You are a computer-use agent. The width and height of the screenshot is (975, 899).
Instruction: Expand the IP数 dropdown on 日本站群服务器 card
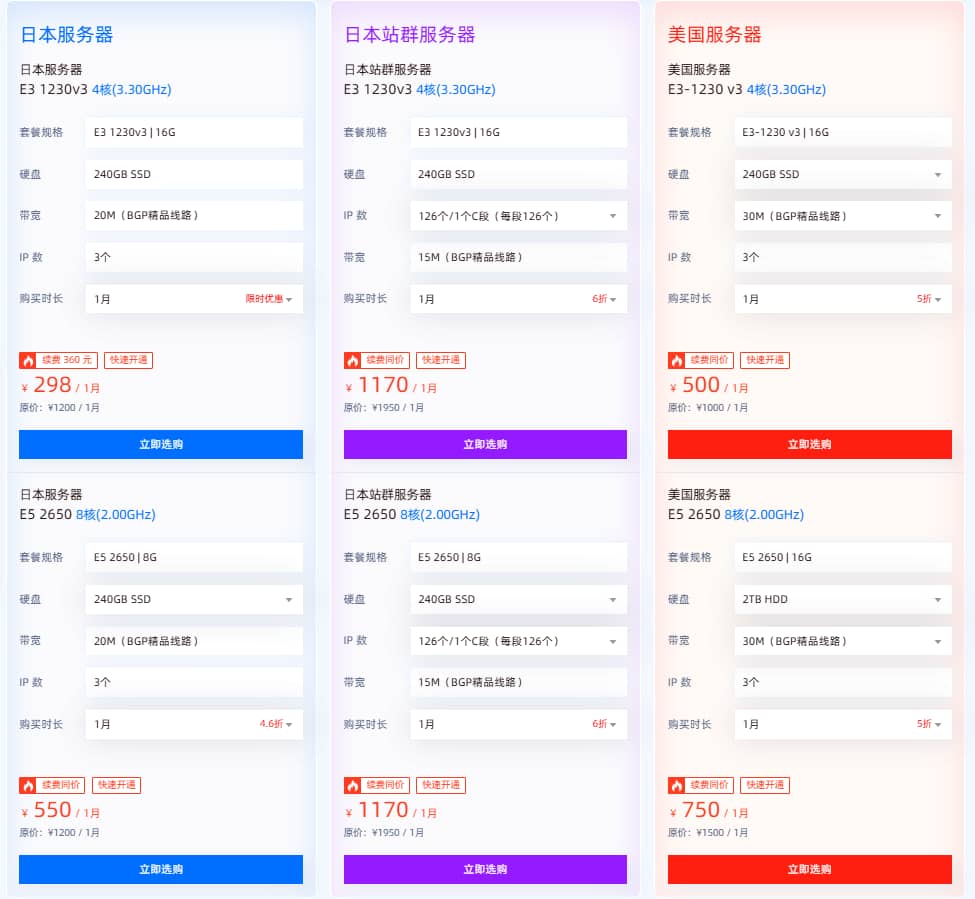[518, 215]
